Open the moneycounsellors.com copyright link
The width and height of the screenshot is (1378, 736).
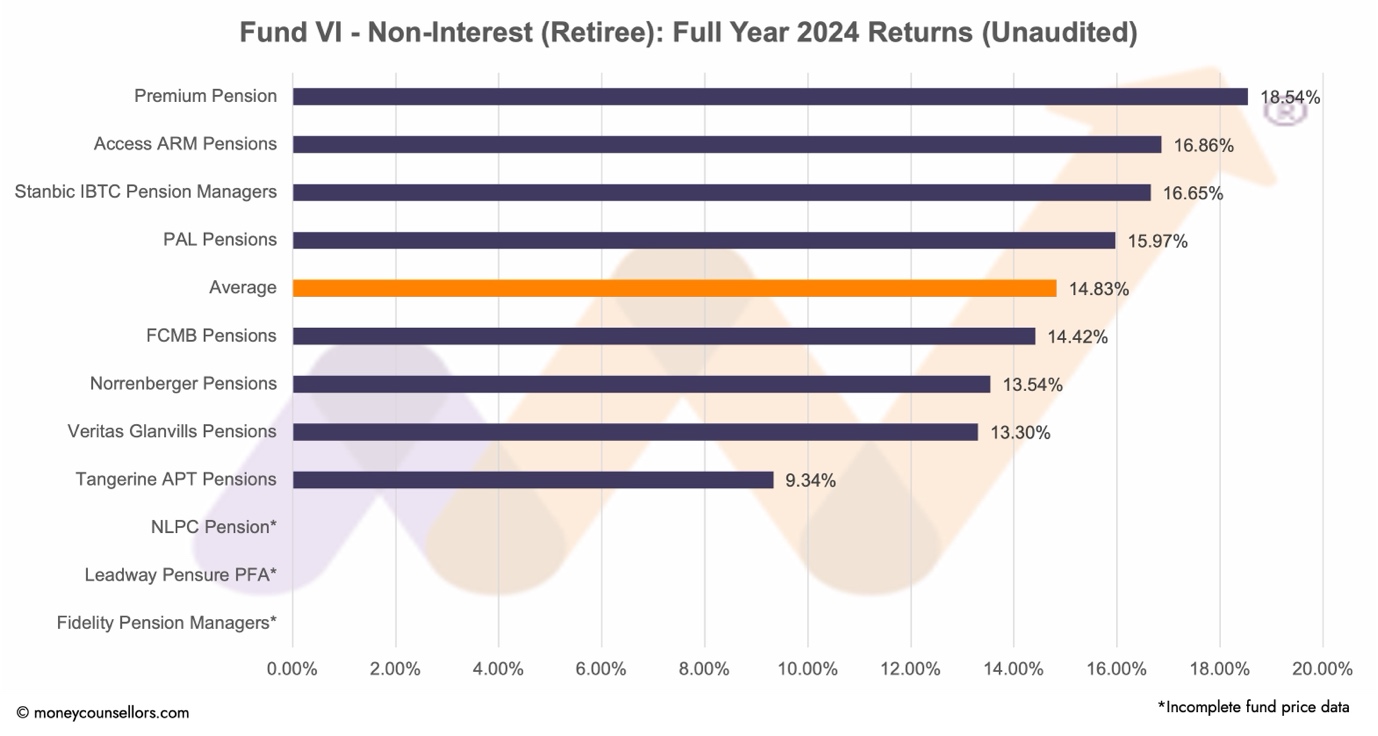pos(103,713)
